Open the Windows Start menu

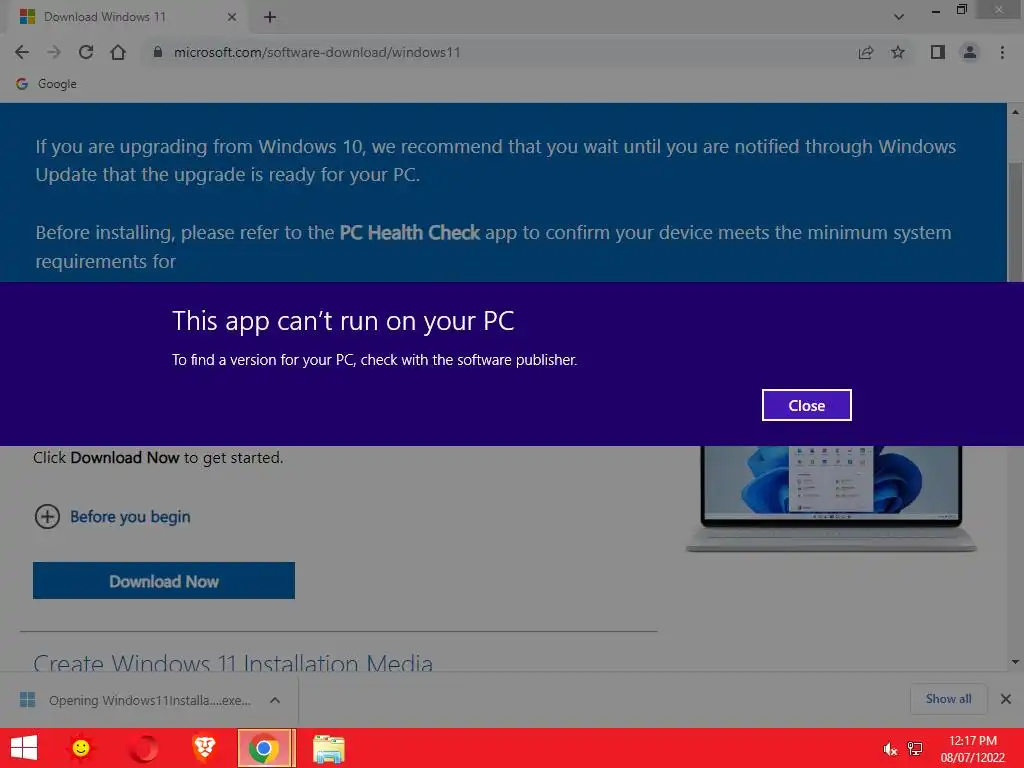point(24,748)
